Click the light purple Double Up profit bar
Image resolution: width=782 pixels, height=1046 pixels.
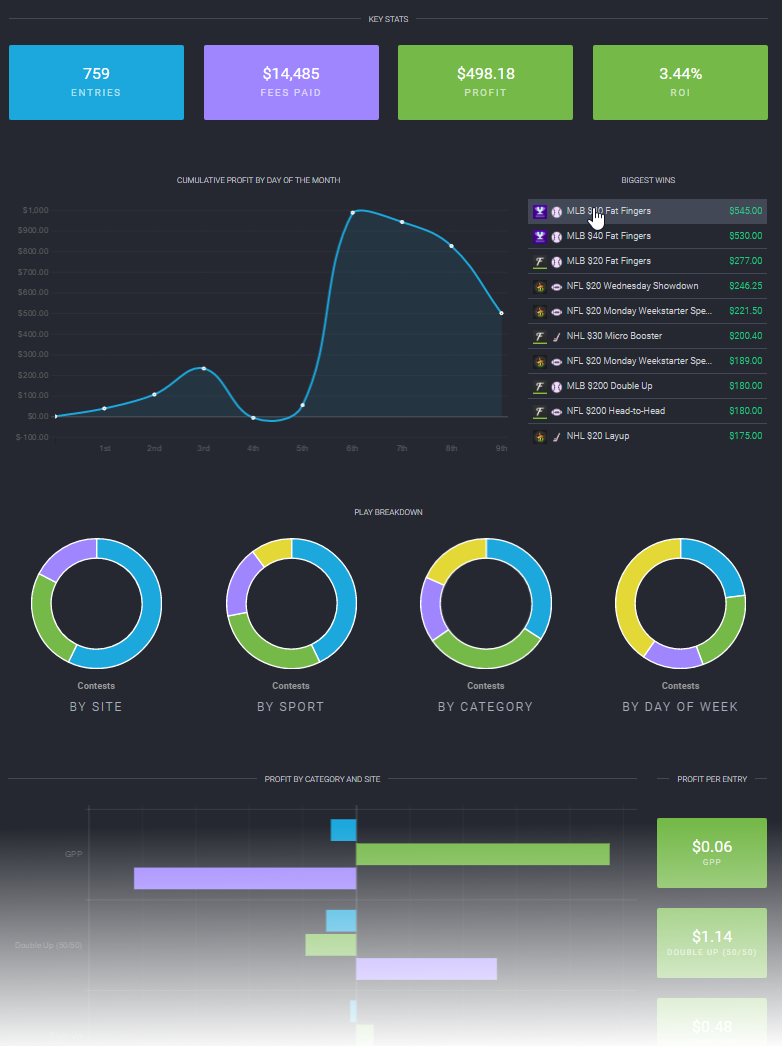pos(426,969)
